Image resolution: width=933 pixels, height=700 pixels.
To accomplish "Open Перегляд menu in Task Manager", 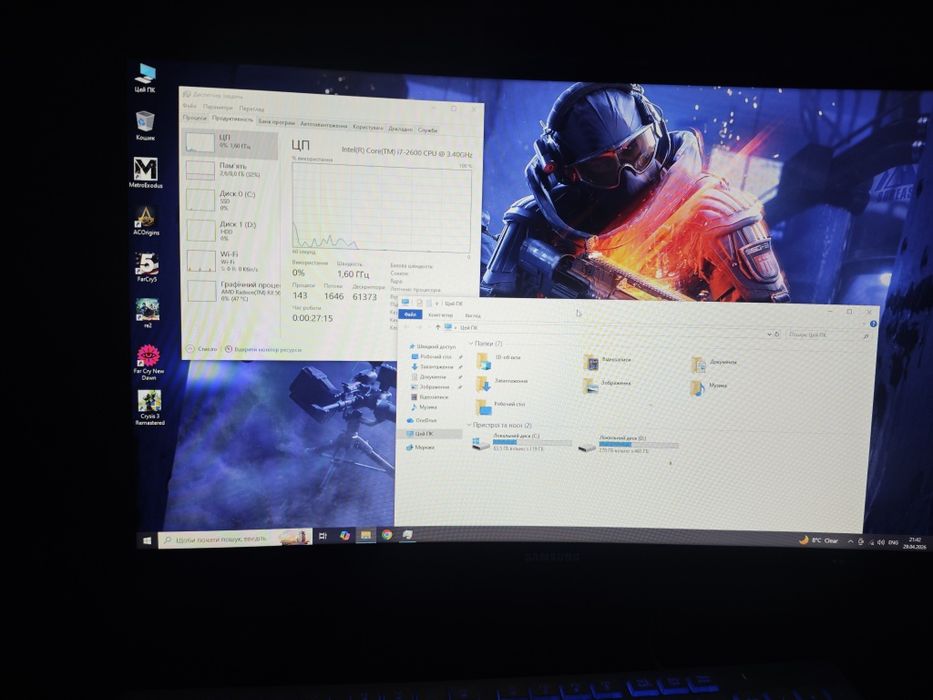I will point(252,109).
